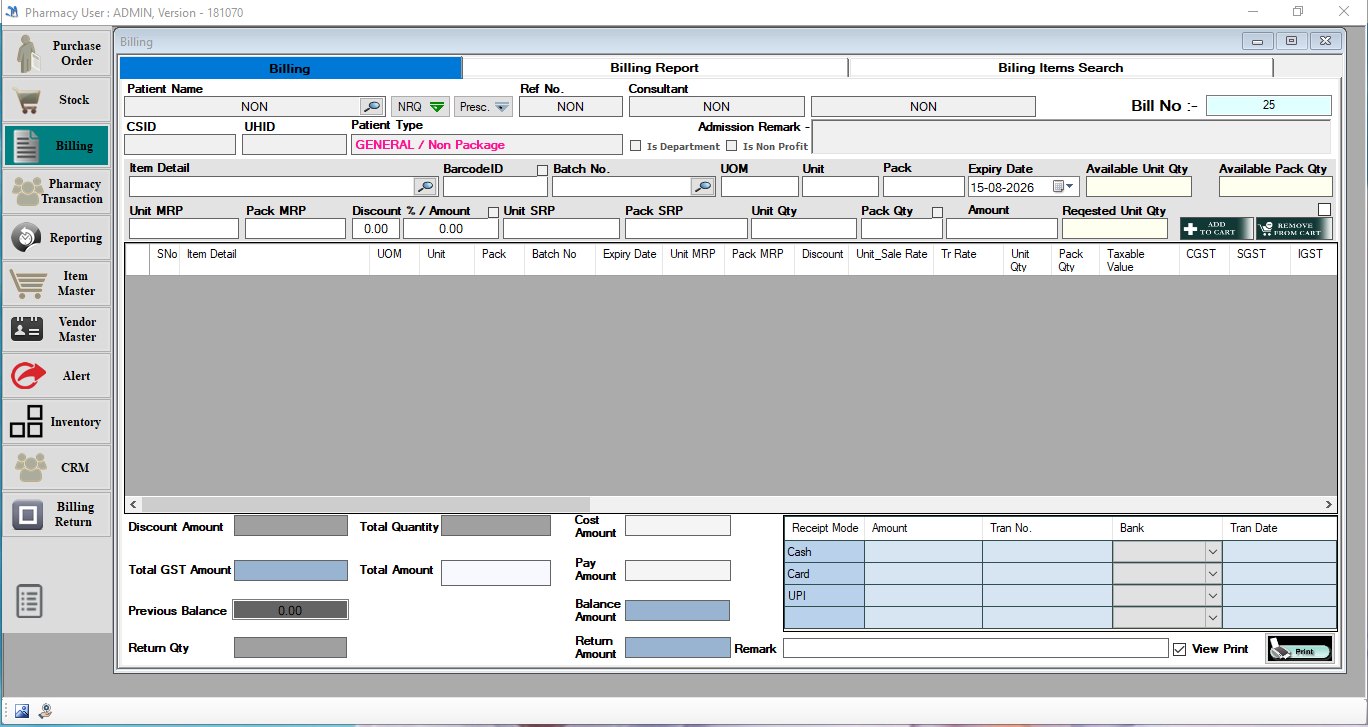This screenshot has width=1368, height=727.
Task: Enable the Is Department checkbox
Action: click(635, 146)
